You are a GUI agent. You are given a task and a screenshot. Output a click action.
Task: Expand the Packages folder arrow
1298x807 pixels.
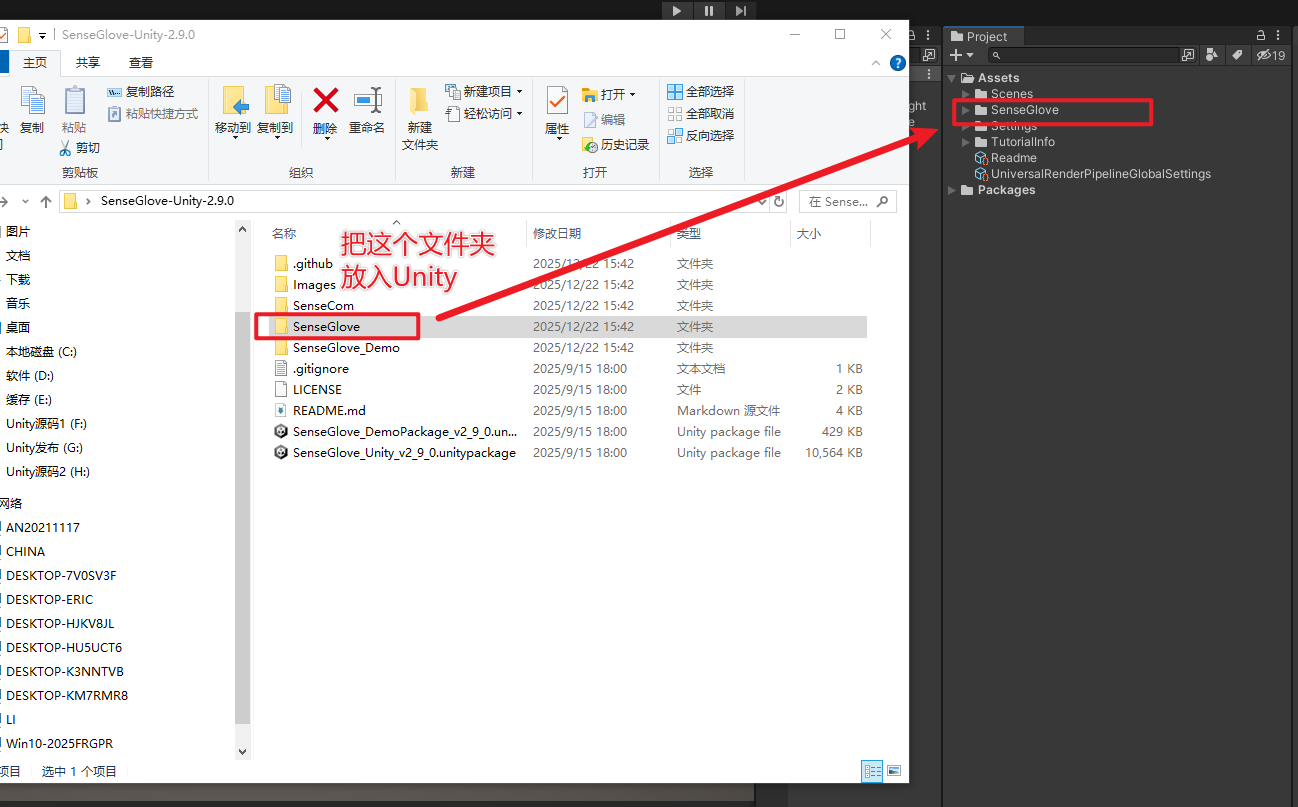(951, 190)
